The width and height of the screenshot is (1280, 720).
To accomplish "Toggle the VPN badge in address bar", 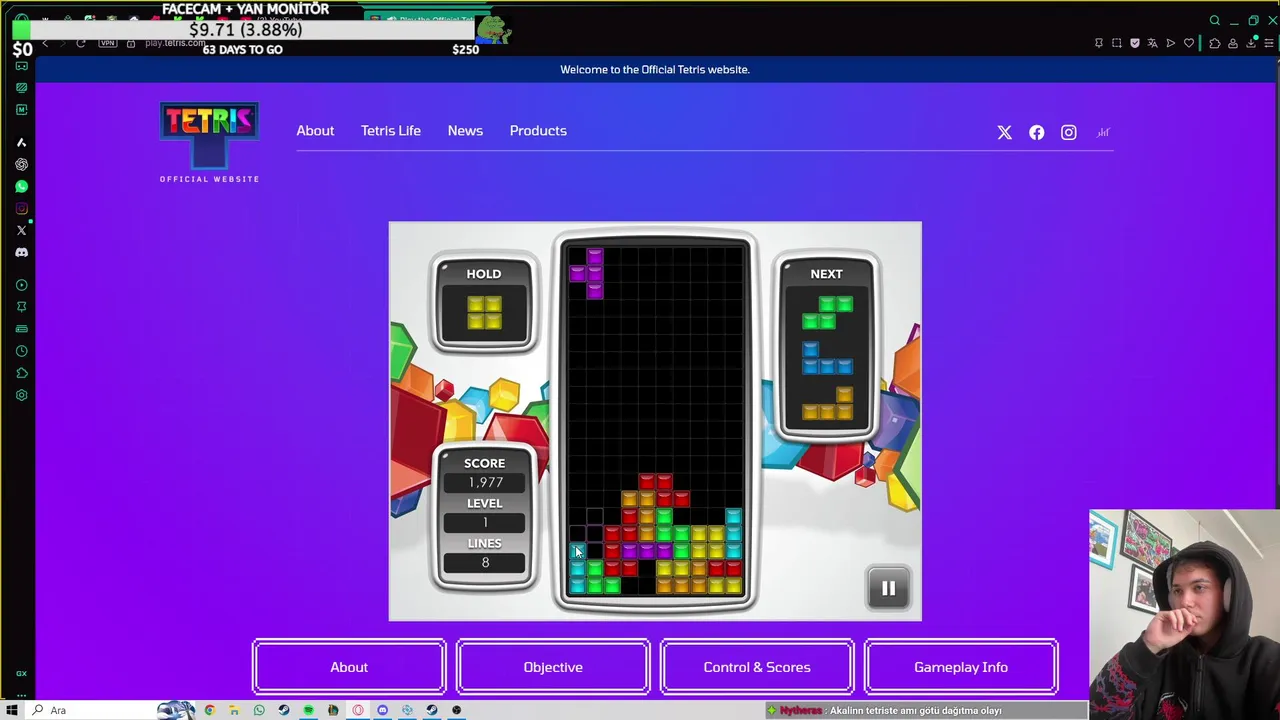I will (108, 43).
